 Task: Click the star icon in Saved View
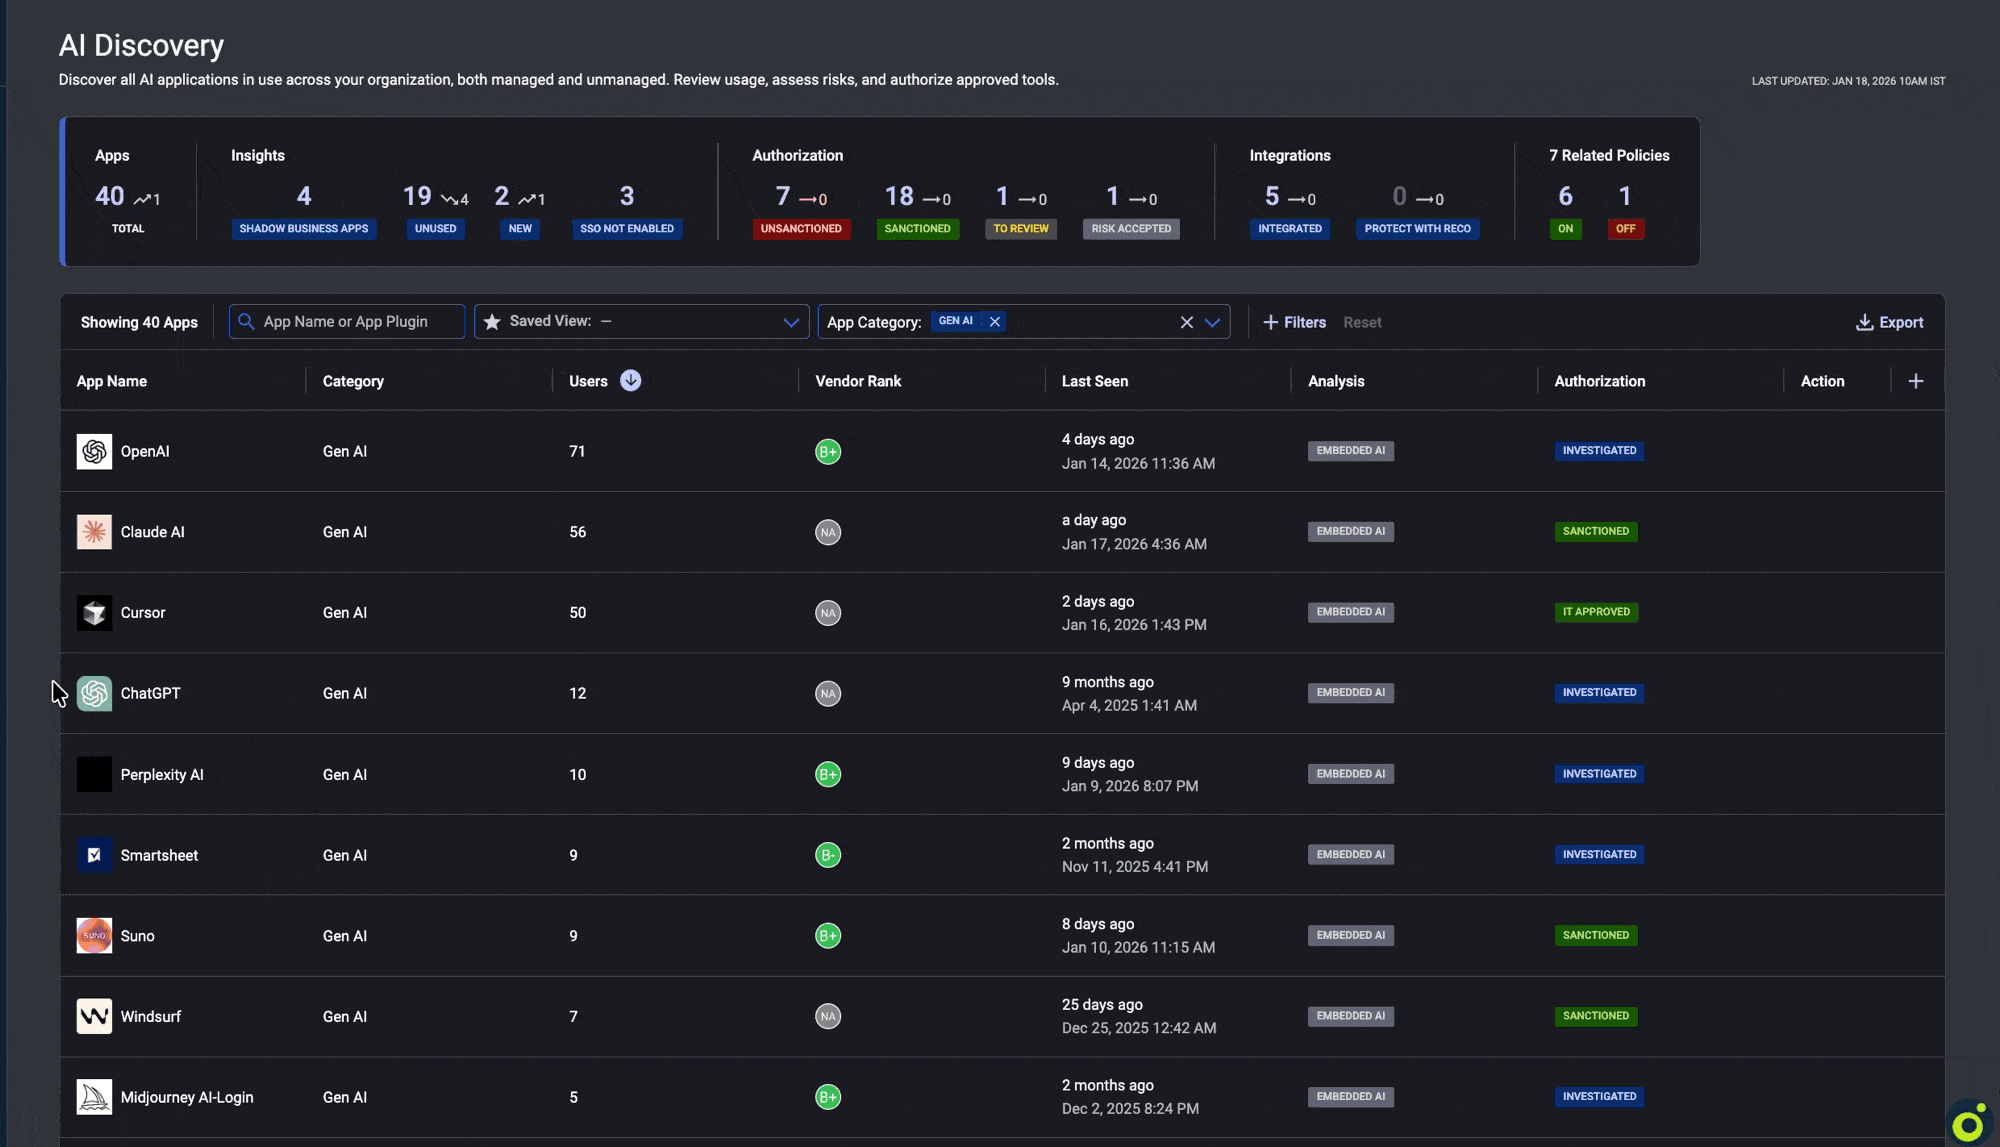pyautogui.click(x=491, y=322)
